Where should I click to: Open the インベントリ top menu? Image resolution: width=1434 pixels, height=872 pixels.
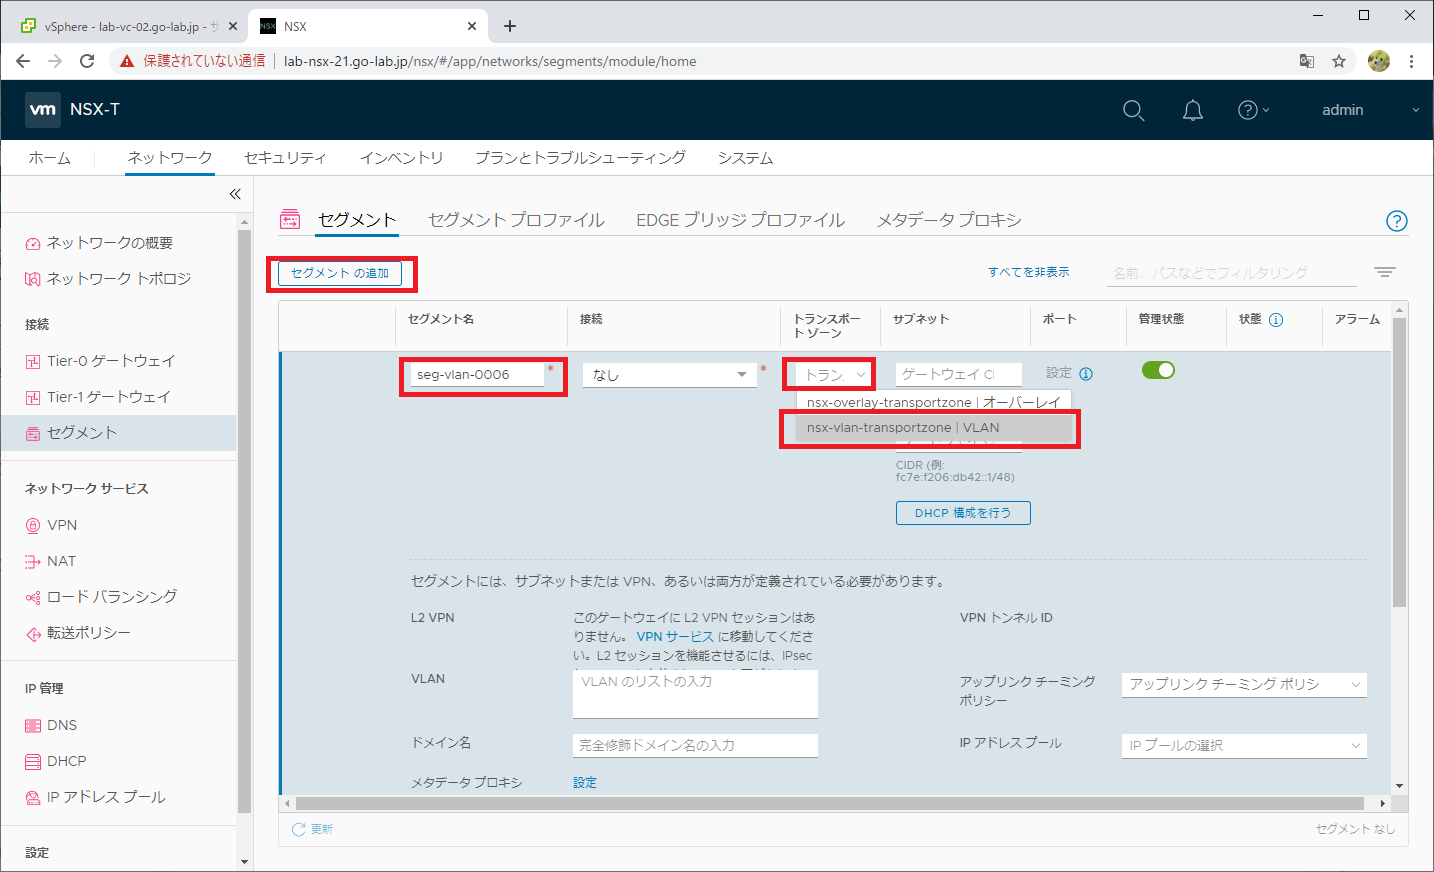click(401, 158)
